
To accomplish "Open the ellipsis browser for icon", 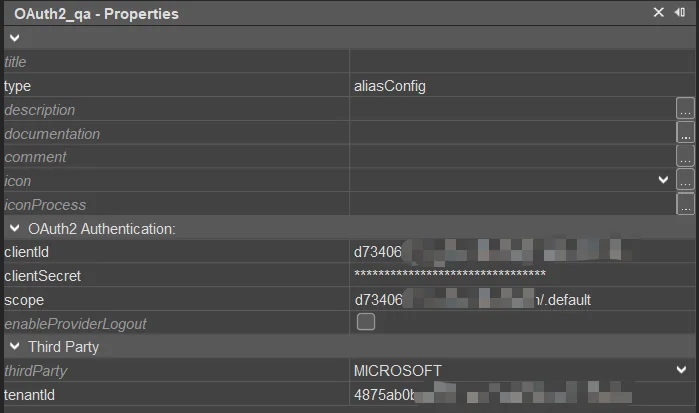I will point(685,180).
